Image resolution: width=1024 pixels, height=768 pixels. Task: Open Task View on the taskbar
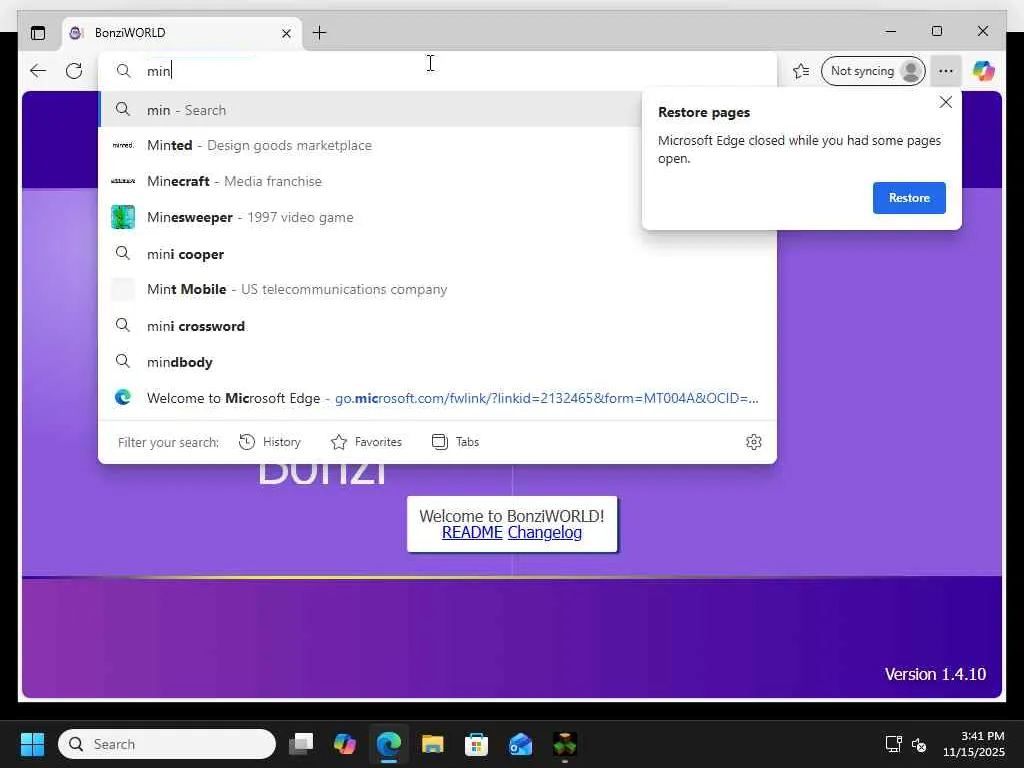[301, 744]
